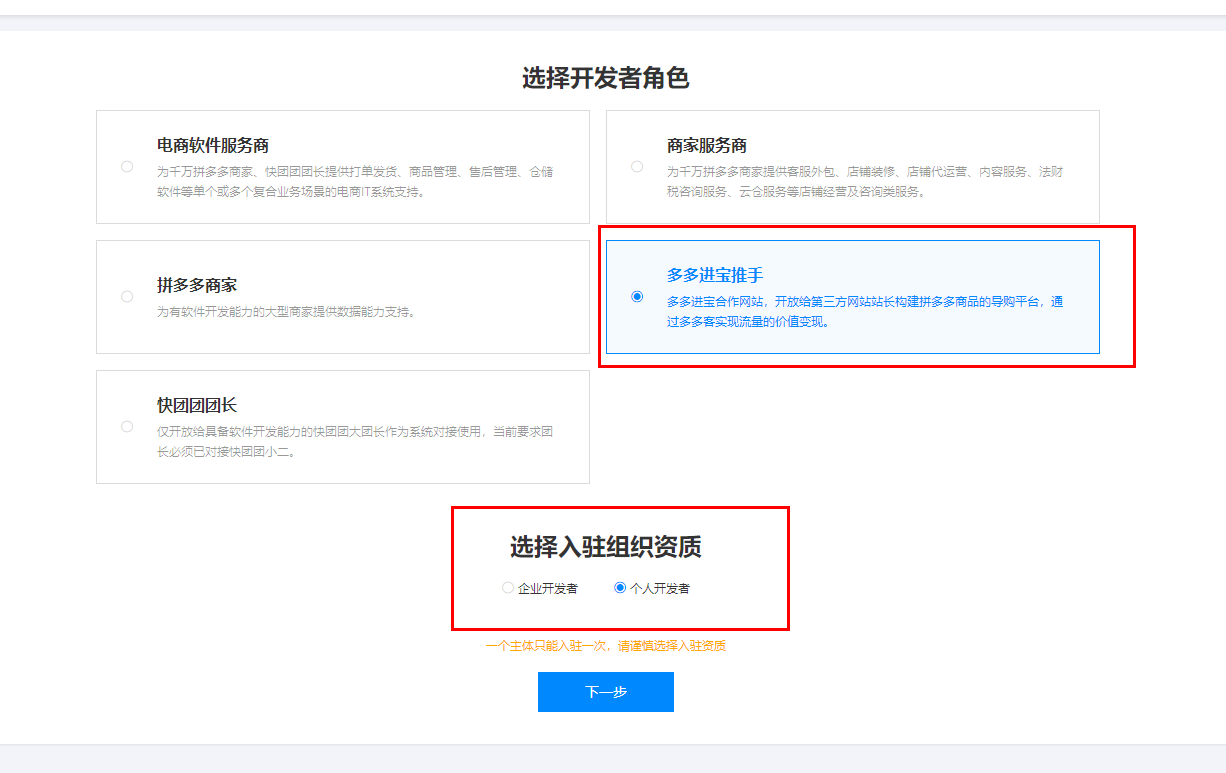Click the 快团团团长 card title
Image resolution: width=1226 pixels, height=773 pixels.
[x=197, y=405]
